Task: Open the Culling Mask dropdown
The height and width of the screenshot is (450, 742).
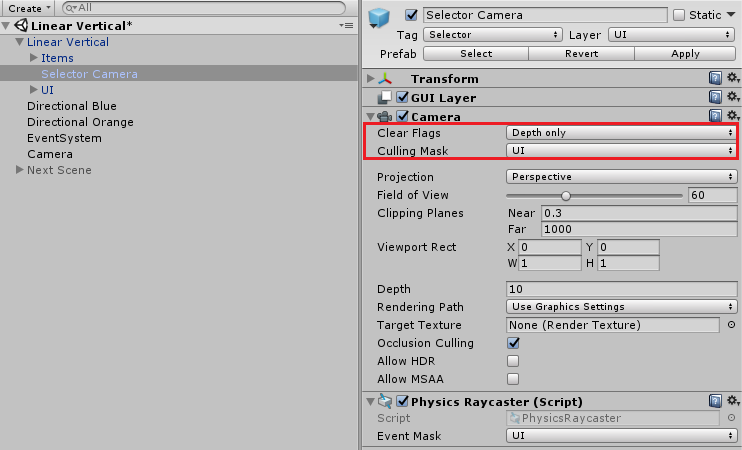Action: tap(622, 150)
